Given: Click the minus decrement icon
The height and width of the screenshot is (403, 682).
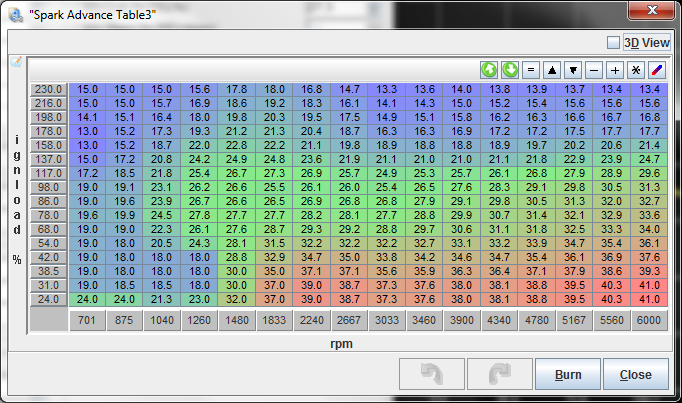Looking at the screenshot, I should click(x=594, y=70).
